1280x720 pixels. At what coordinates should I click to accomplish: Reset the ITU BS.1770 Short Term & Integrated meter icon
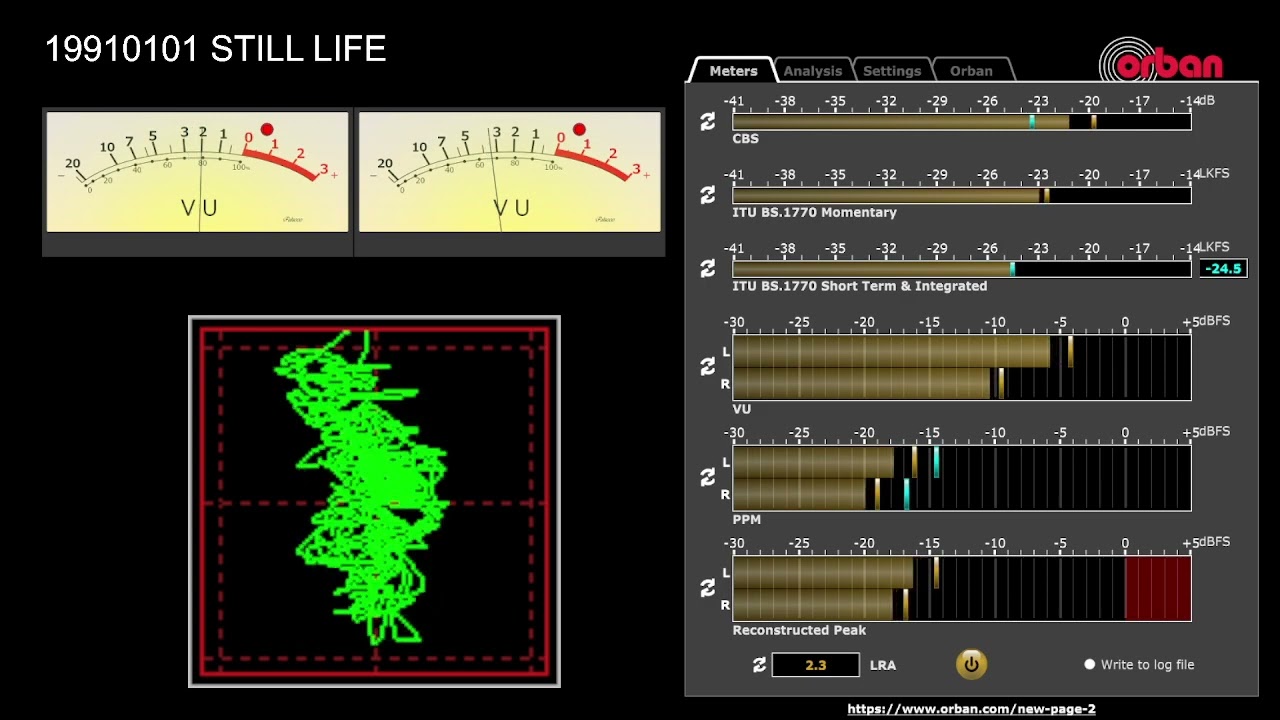pyautogui.click(x=708, y=269)
